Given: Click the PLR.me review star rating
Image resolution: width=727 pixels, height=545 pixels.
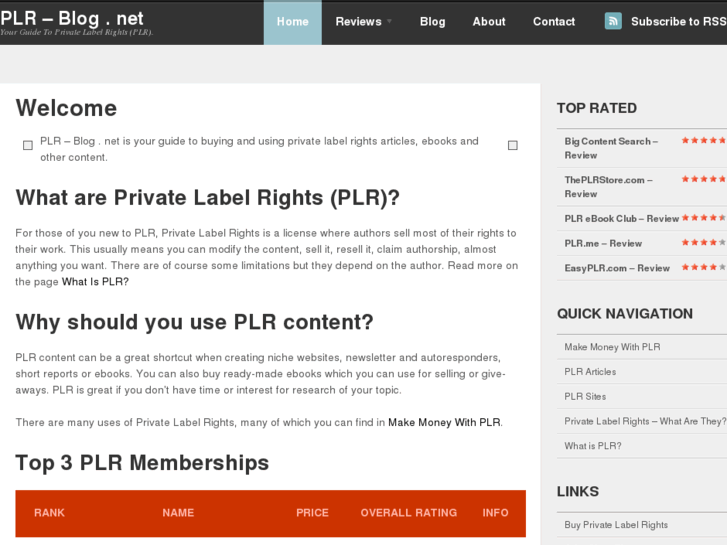Looking at the screenshot, I should click(x=704, y=242).
